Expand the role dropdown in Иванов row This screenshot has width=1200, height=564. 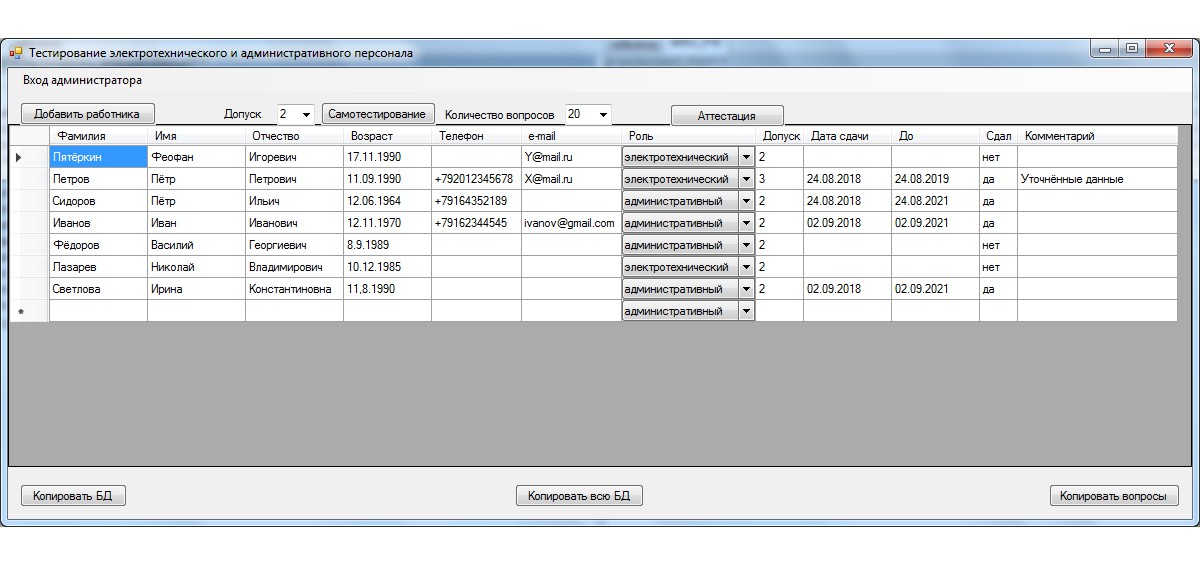[746, 223]
